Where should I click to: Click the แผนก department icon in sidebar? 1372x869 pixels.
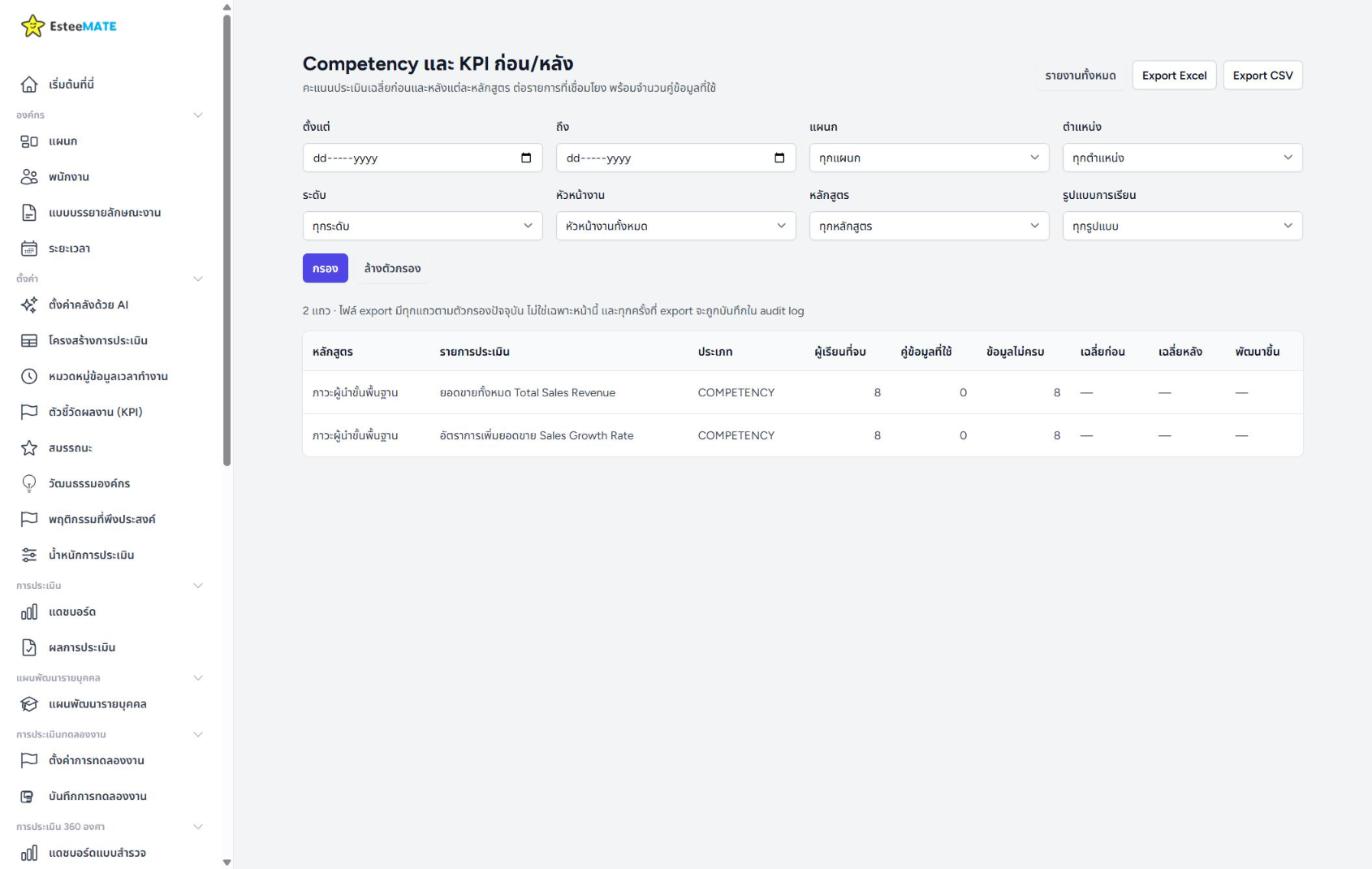[x=29, y=142]
